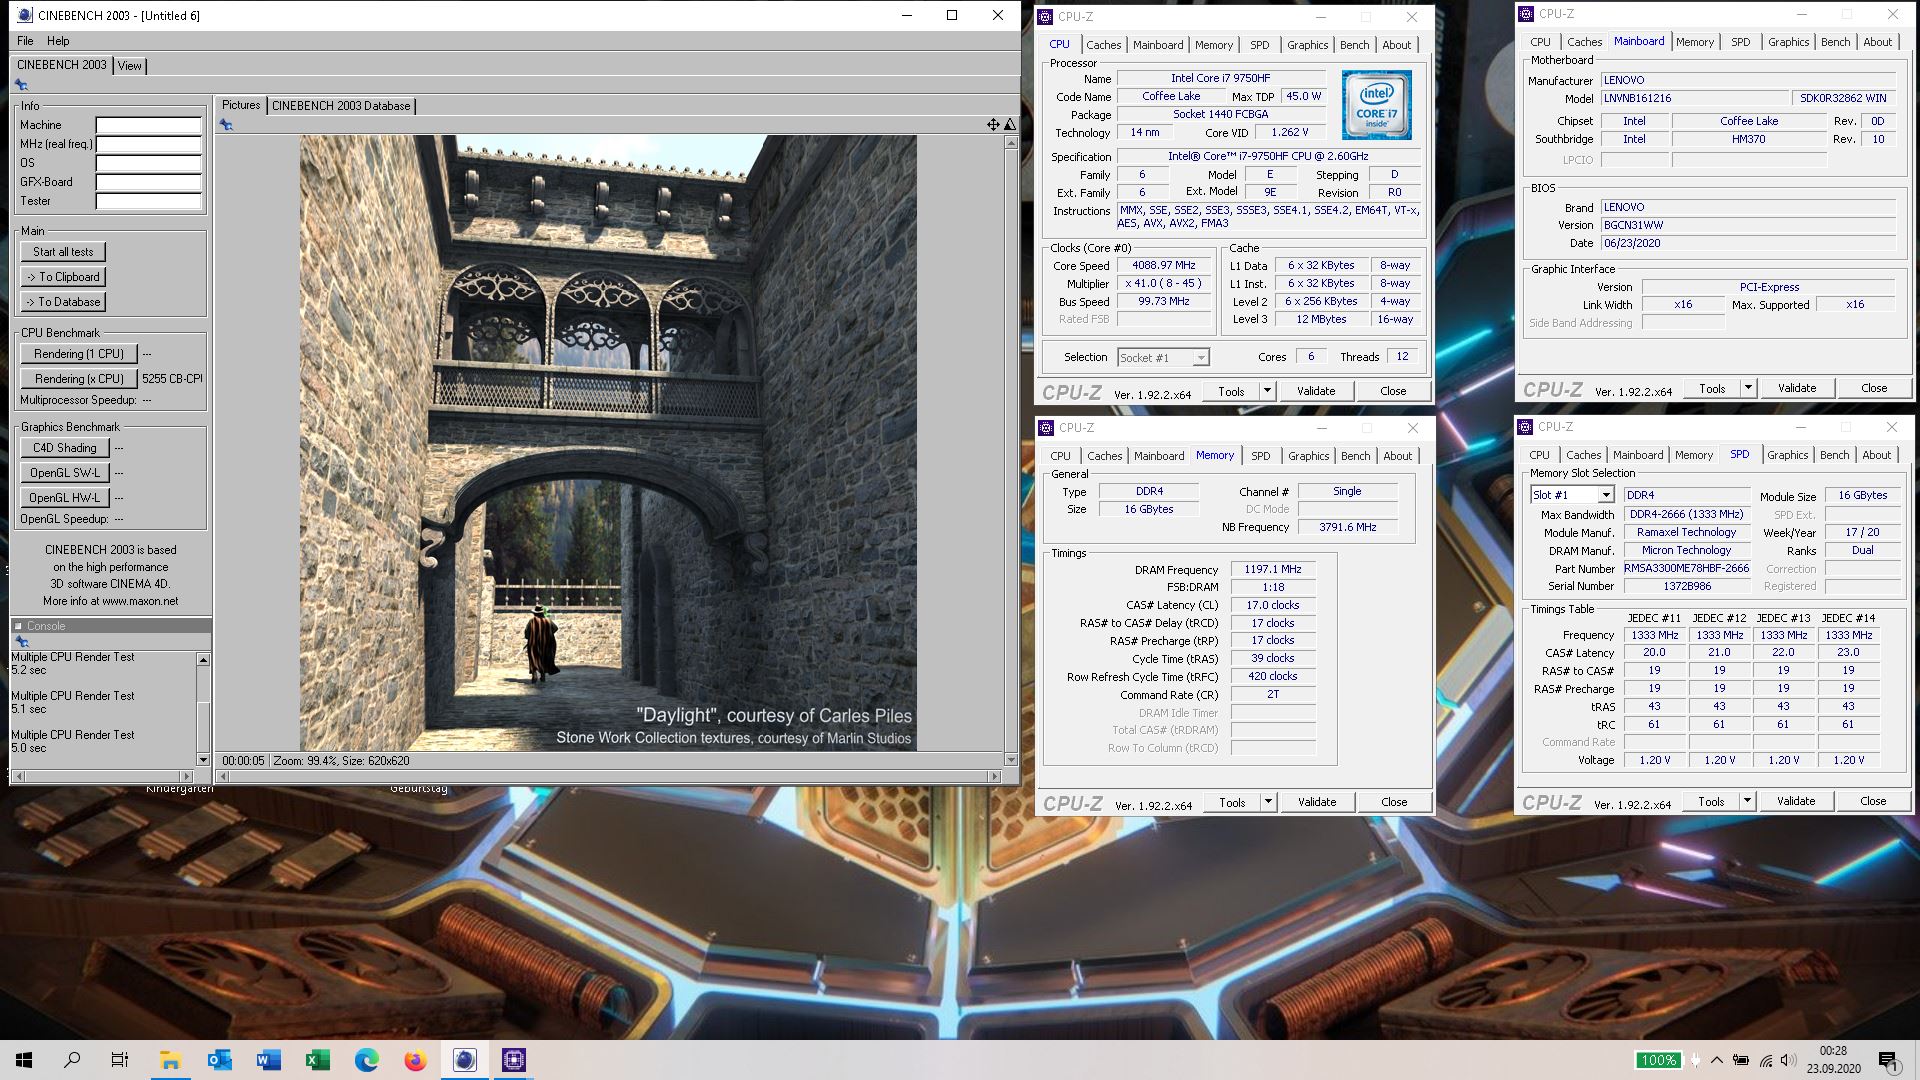This screenshot has width=1920, height=1080.
Task: Open Microsoft Edge from taskbar
Action: [x=366, y=1060]
